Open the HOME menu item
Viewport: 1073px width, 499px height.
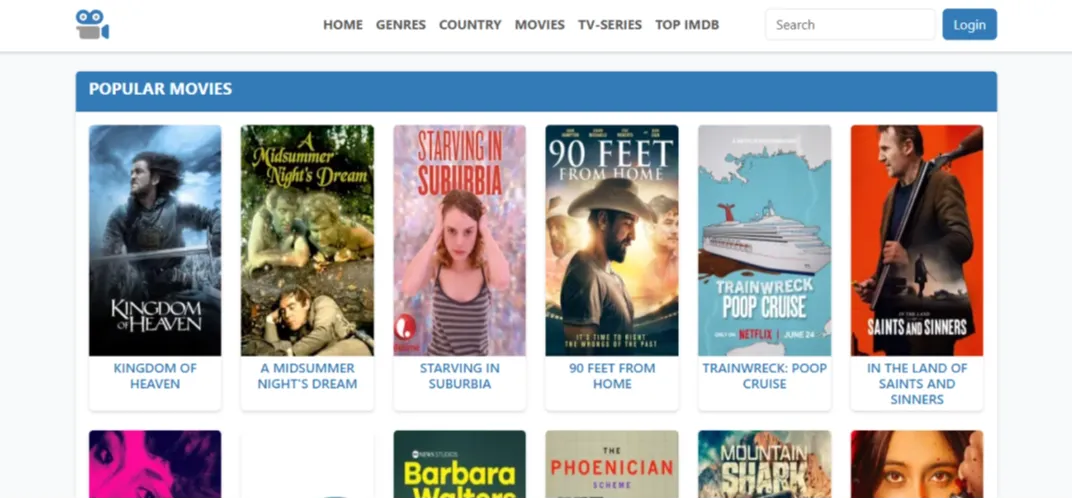point(342,25)
